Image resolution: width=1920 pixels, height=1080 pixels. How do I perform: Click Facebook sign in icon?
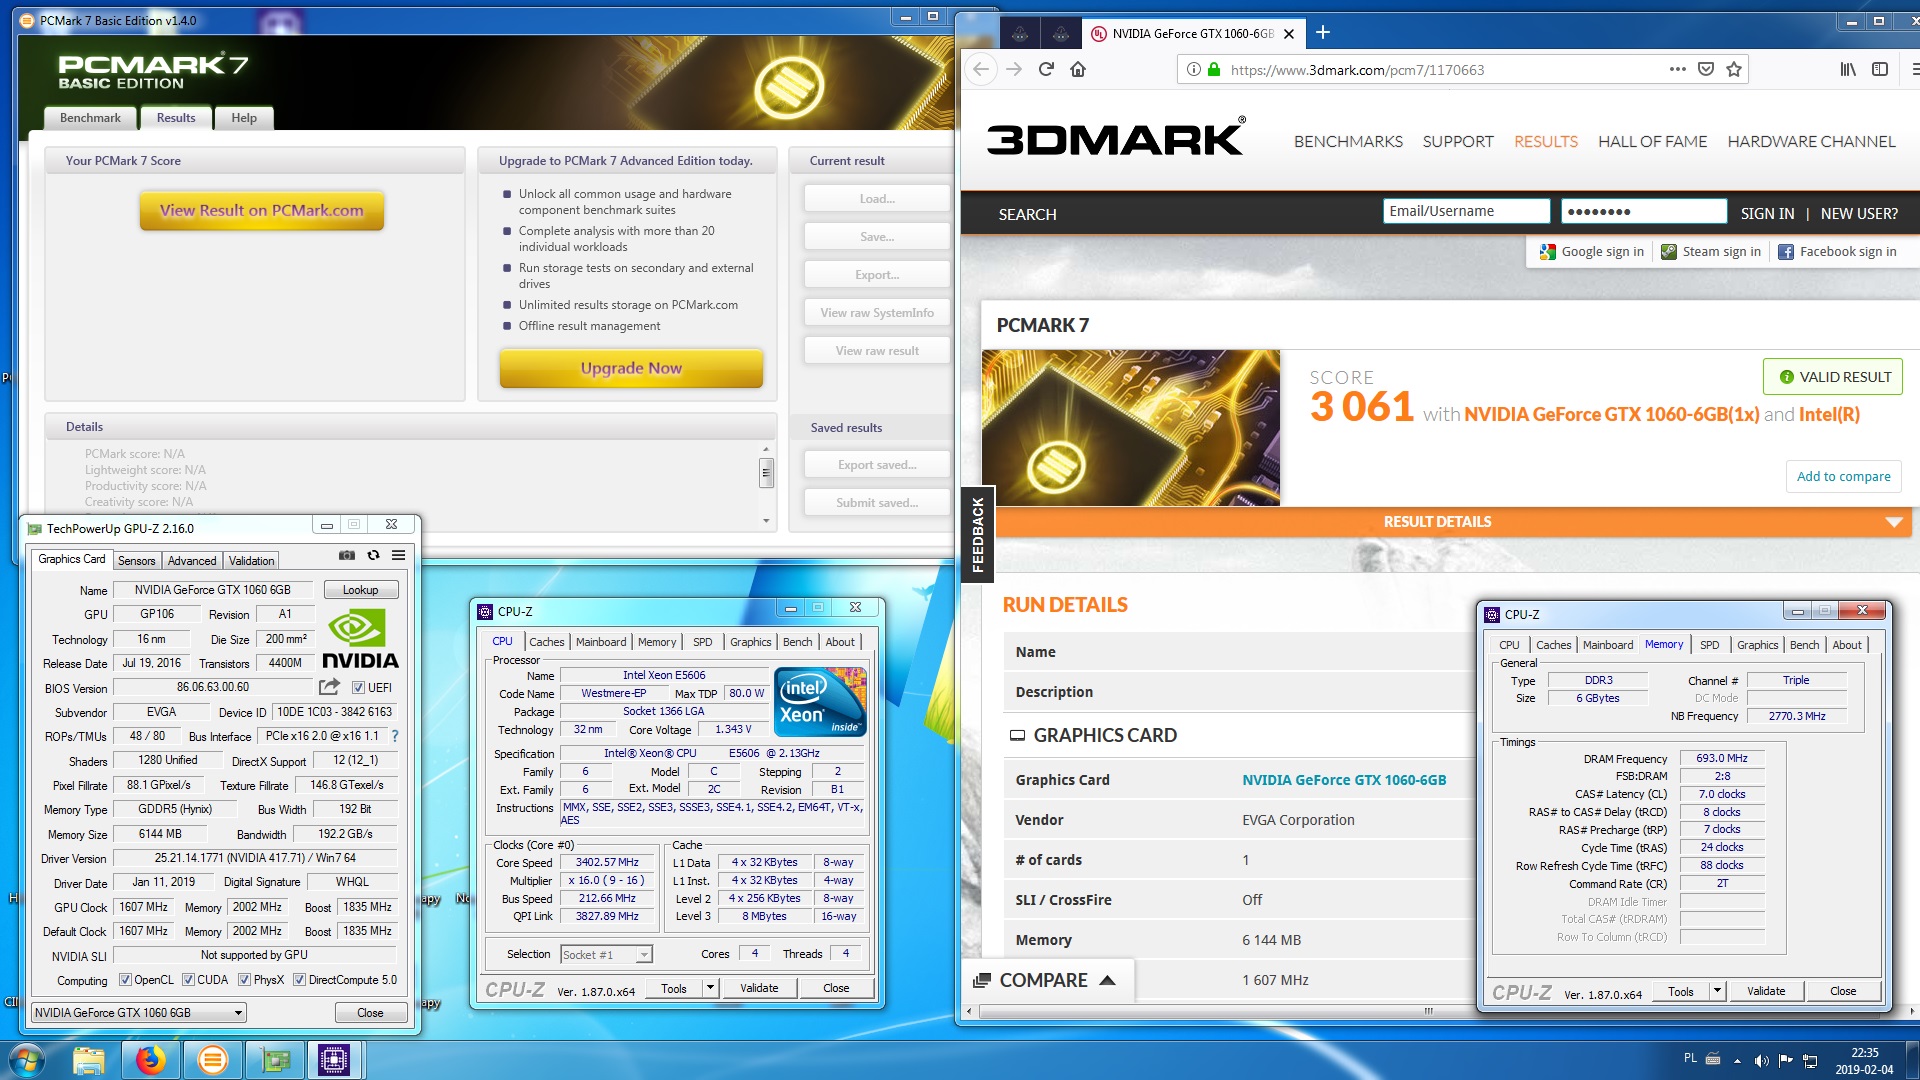1786,252
